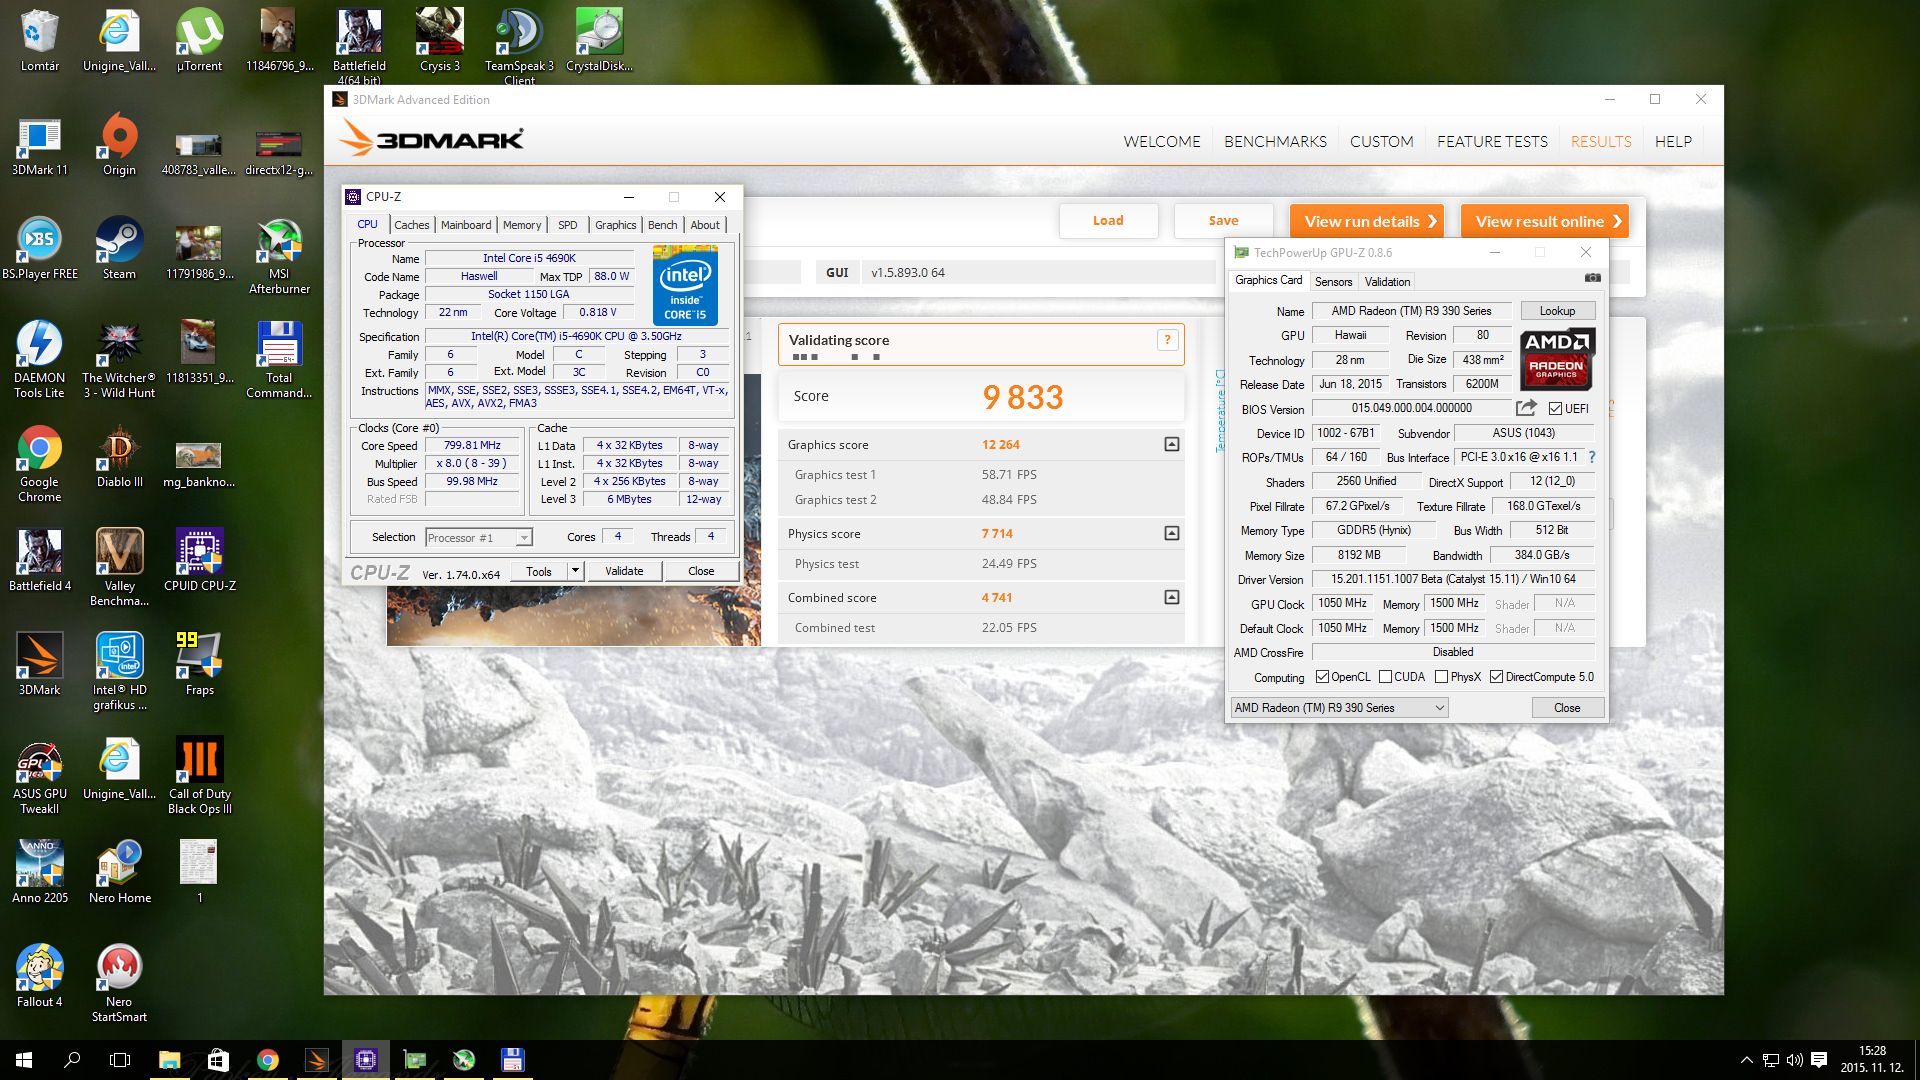Collapse the Combined score section

pyautogui.click(x=1171, y=597)
